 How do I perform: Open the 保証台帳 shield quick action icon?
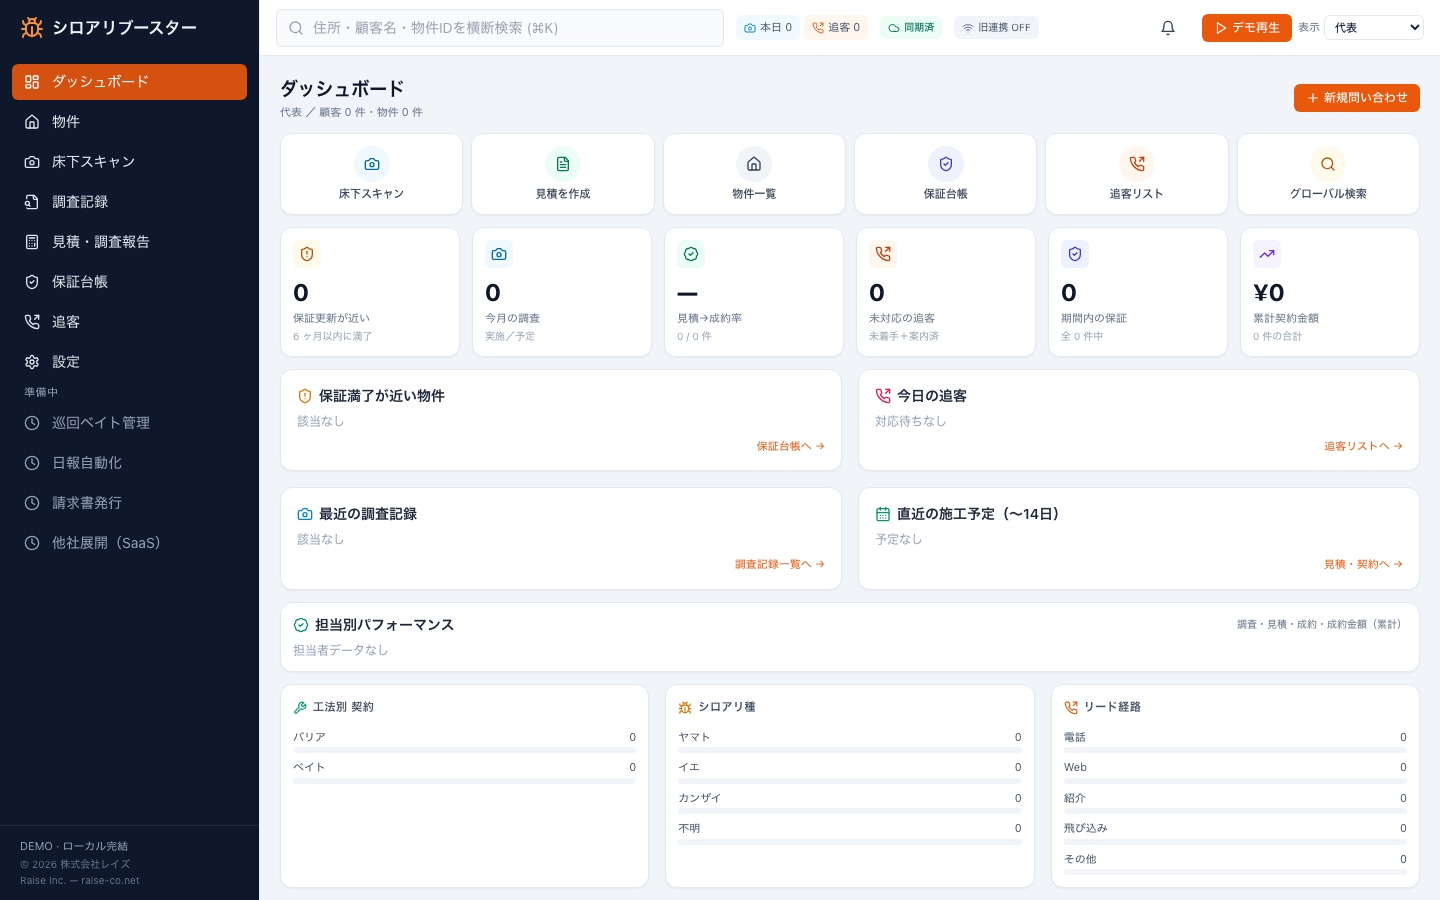point(946,164)
